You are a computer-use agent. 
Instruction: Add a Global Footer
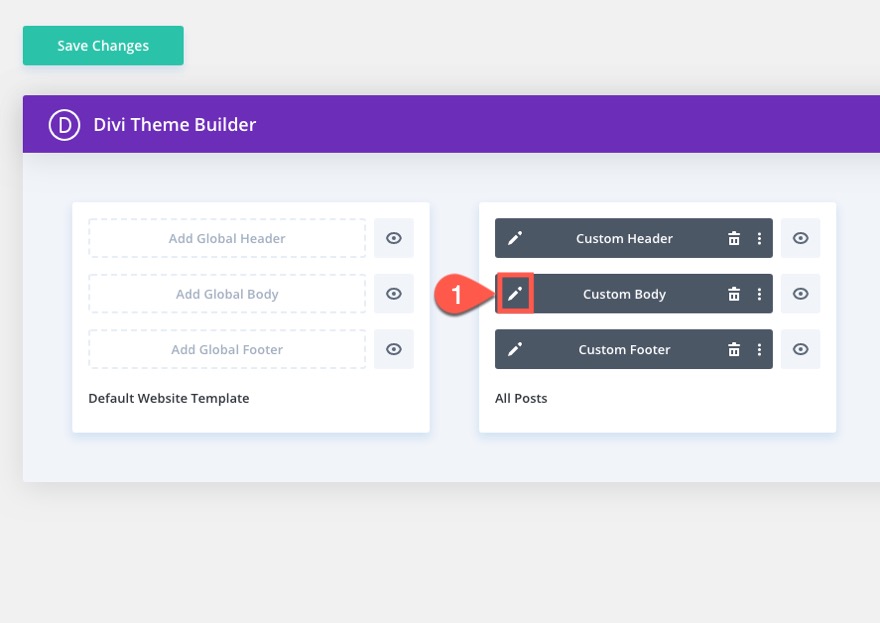pos(227,349)
